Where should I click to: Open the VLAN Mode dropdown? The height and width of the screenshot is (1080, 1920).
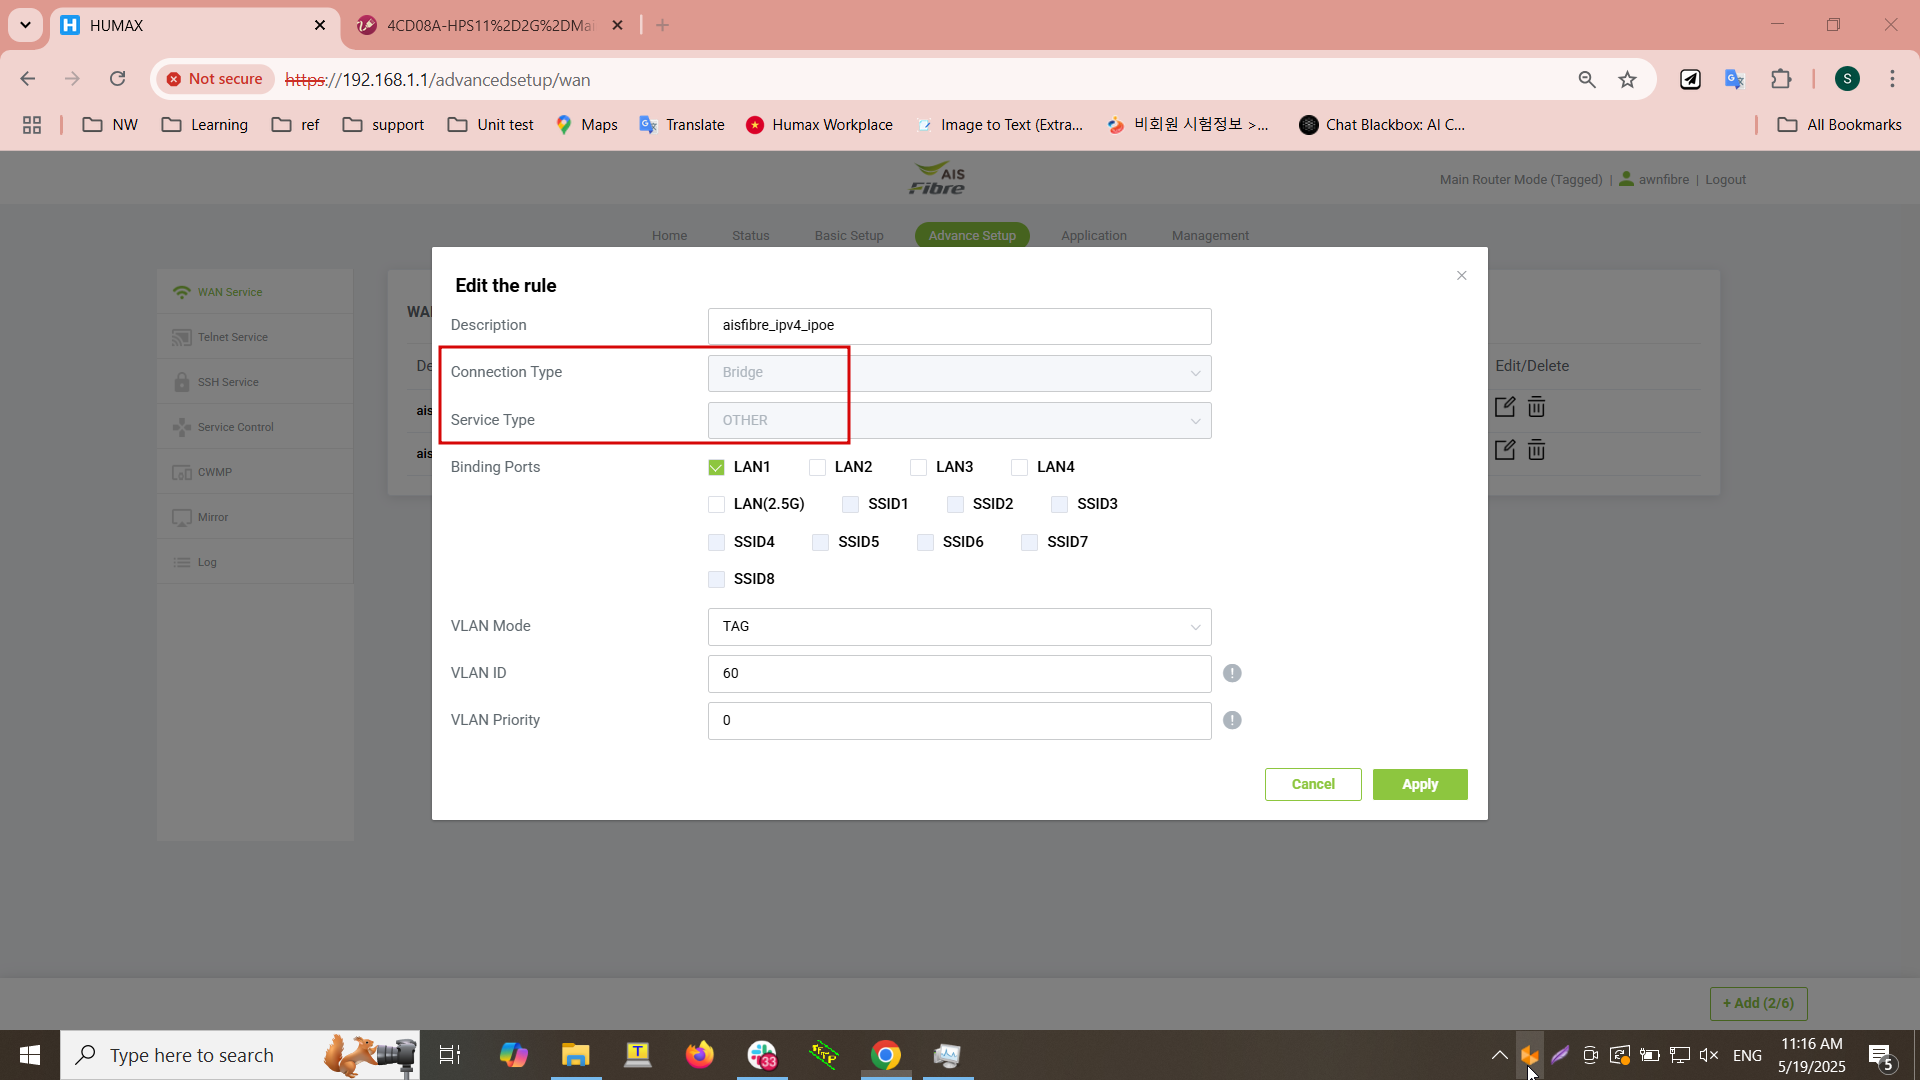click(959, 627)
